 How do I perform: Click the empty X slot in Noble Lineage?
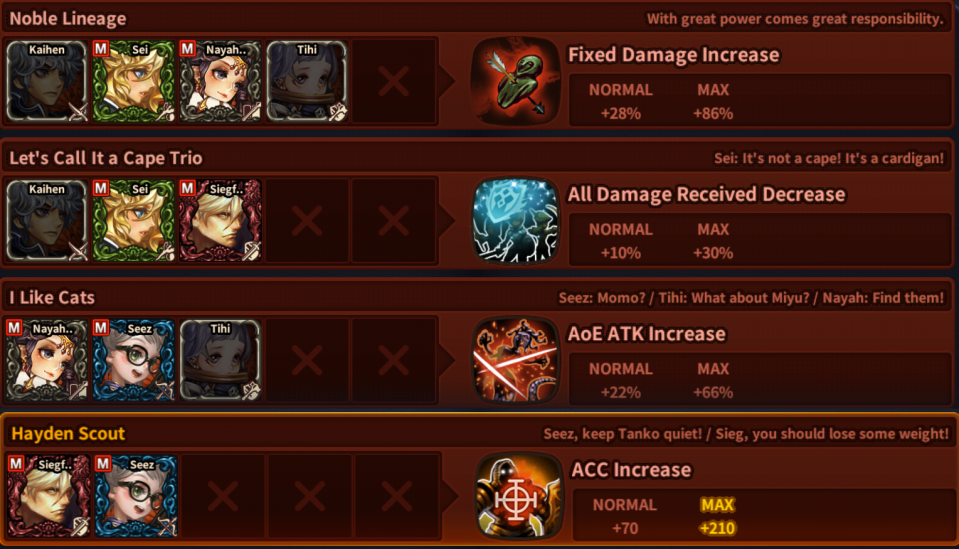[x=393, y=81]
